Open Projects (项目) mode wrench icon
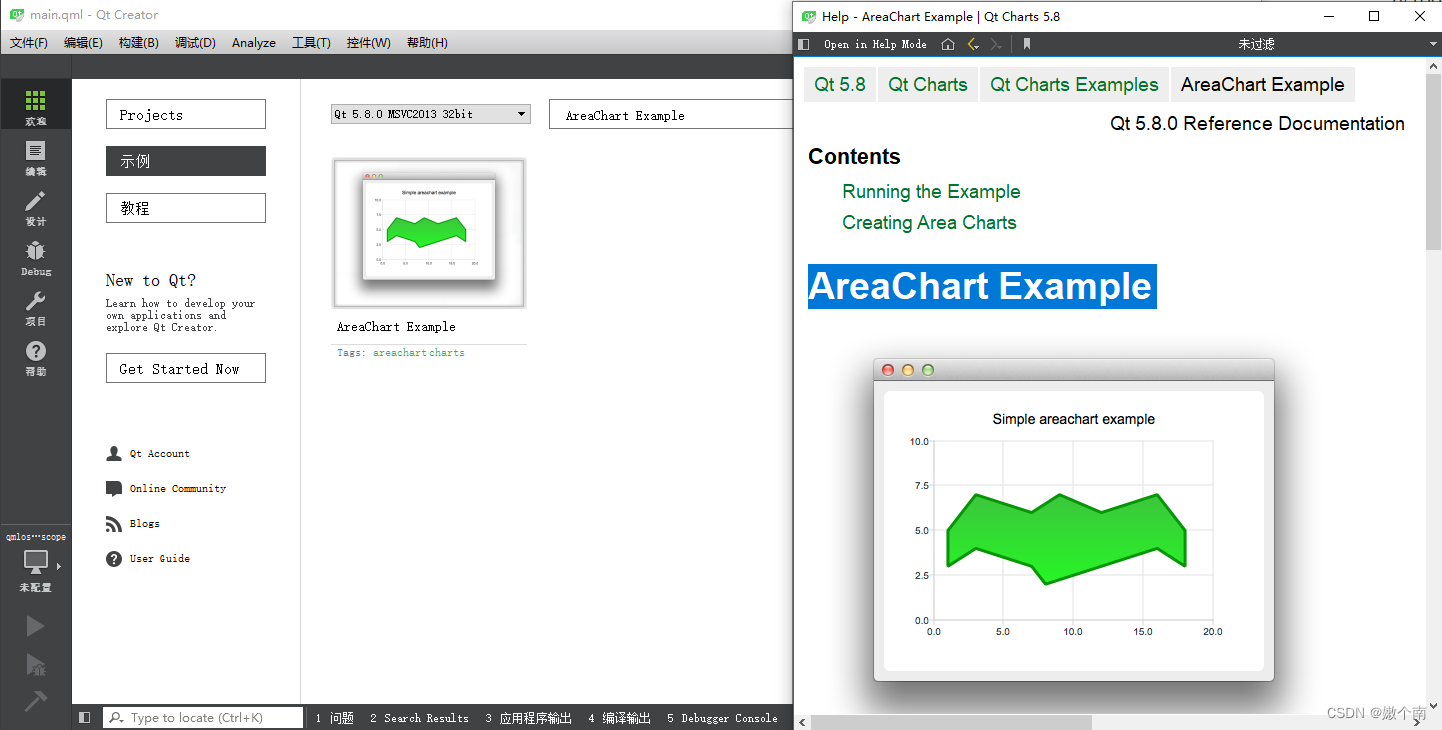Screen dimensions: 1442x730 tap(35, 307)
